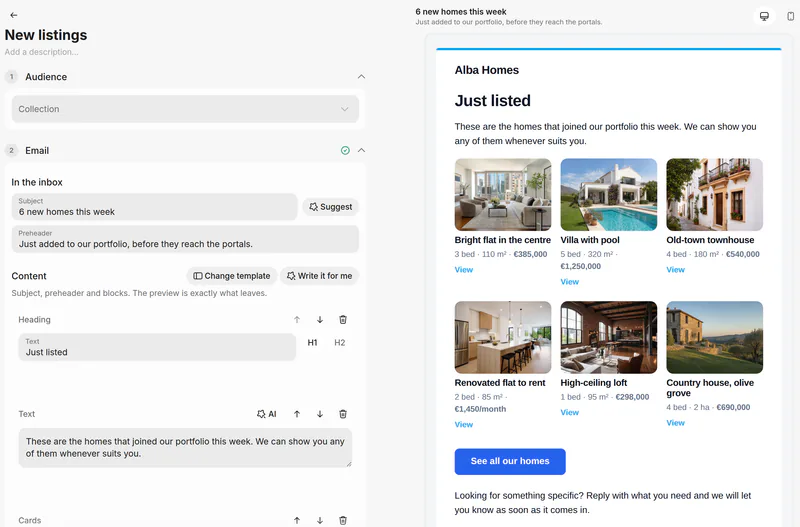Click Looking for something specific paragraph
Viewport: 800px width, 527px height.
coord(603,503)
